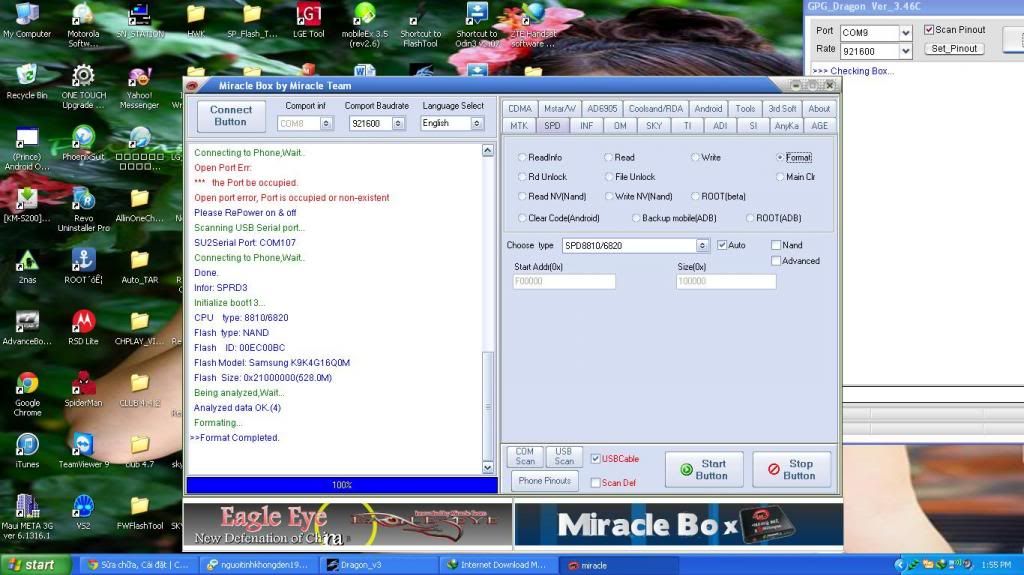Open the Comport Baudrate dropdown
This screenshot has height=575, width=1024.
coord(398,123)
